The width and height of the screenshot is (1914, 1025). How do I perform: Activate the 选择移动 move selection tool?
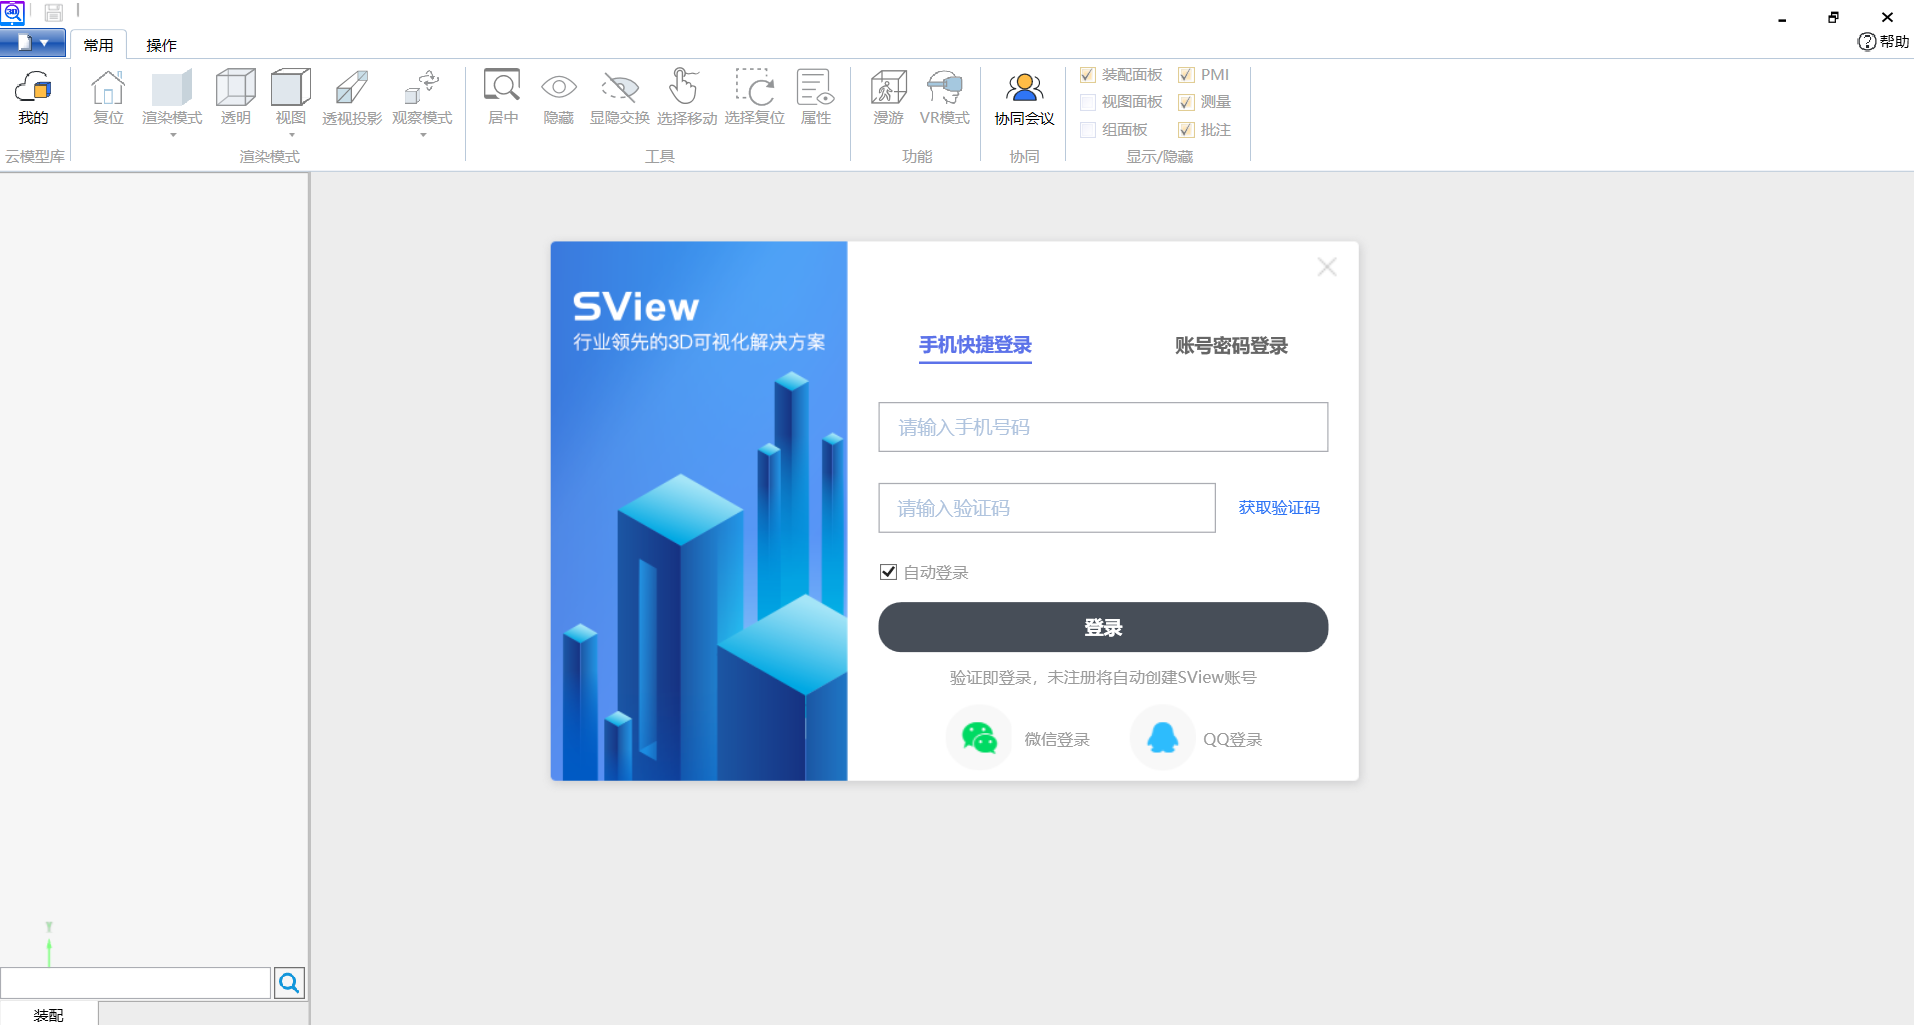click(686, 87)
